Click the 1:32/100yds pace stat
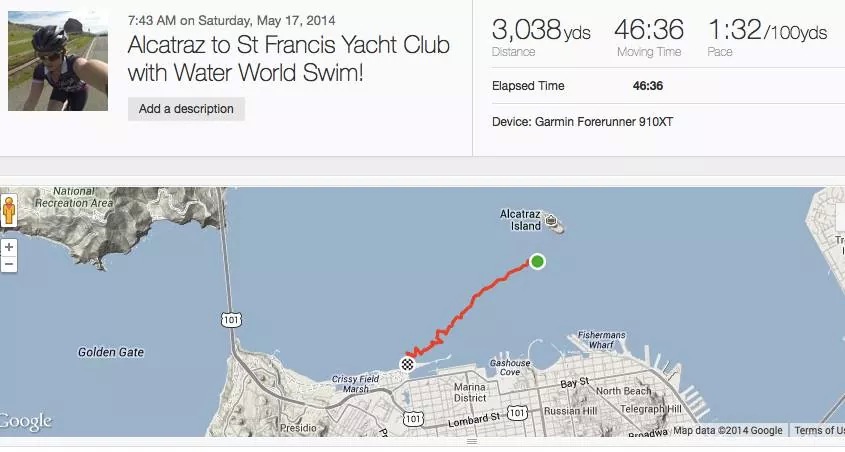 click(767, 31)
